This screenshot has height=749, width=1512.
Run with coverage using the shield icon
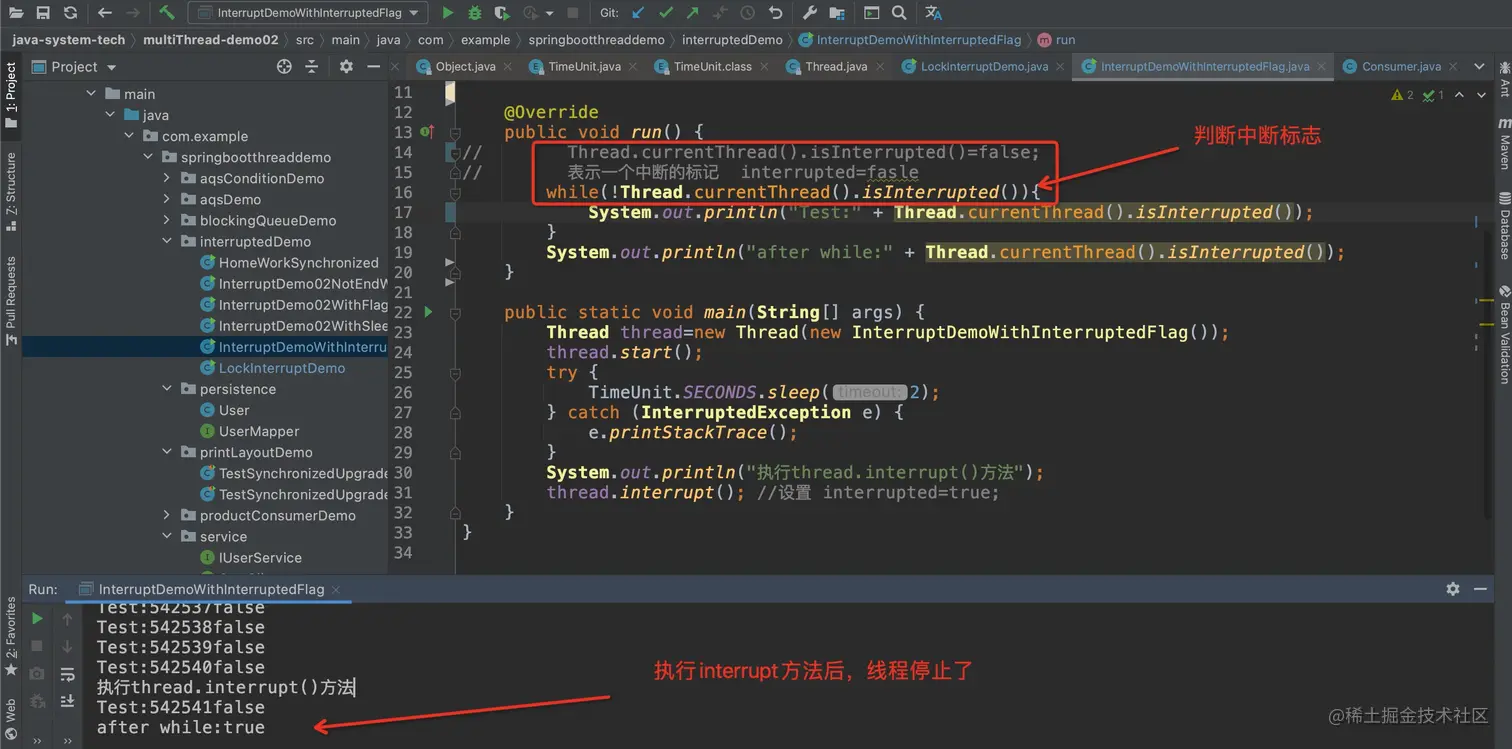(502, 13)
